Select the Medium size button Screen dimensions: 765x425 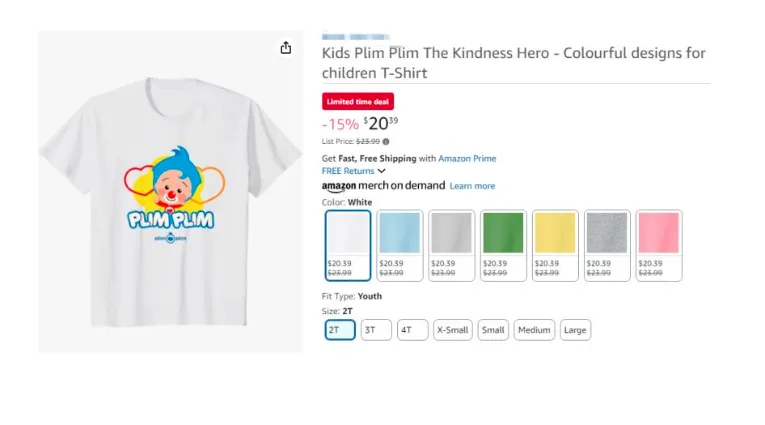(534, 330)
